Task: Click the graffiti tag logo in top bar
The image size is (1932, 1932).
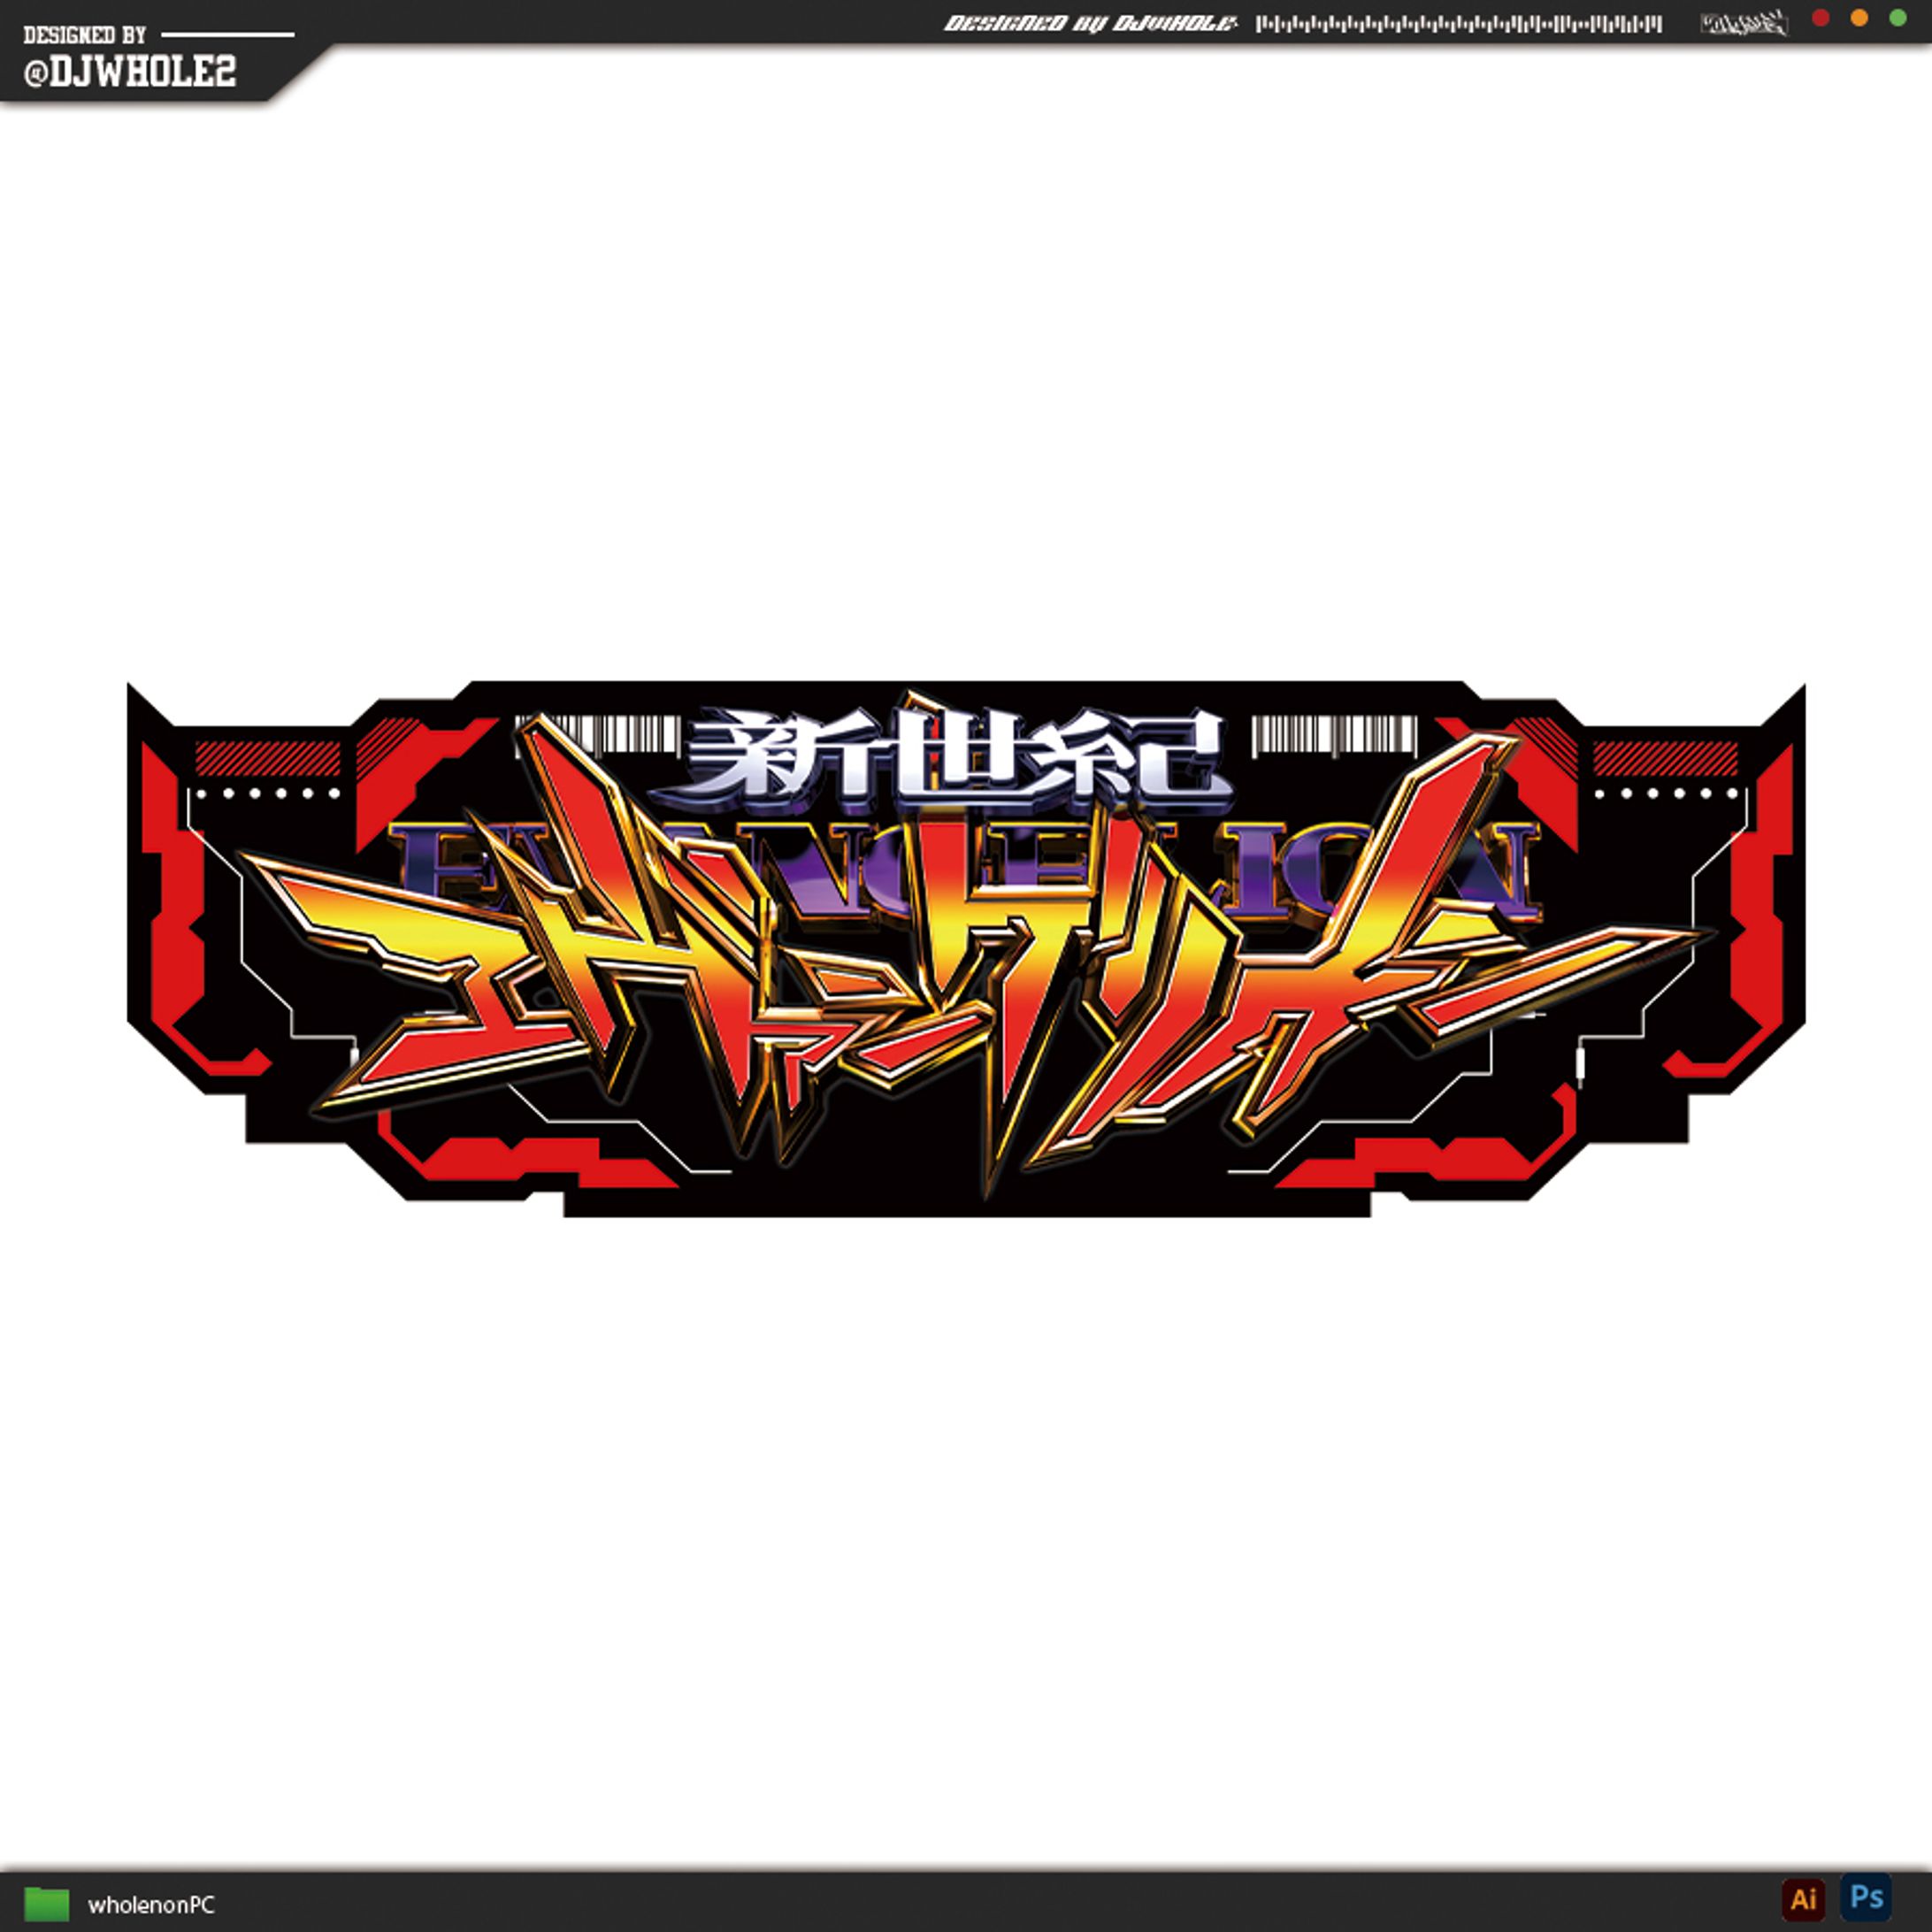Action: [x=1743, y=22]
